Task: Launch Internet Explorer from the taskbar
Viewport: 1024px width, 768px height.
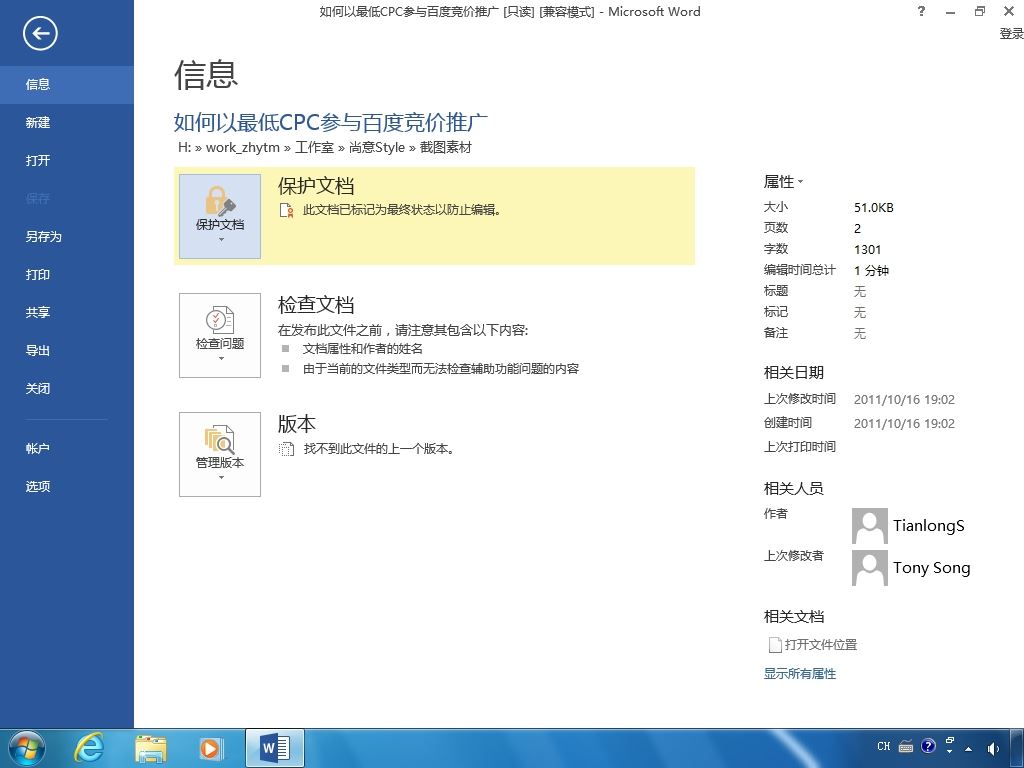Action: 89,748
